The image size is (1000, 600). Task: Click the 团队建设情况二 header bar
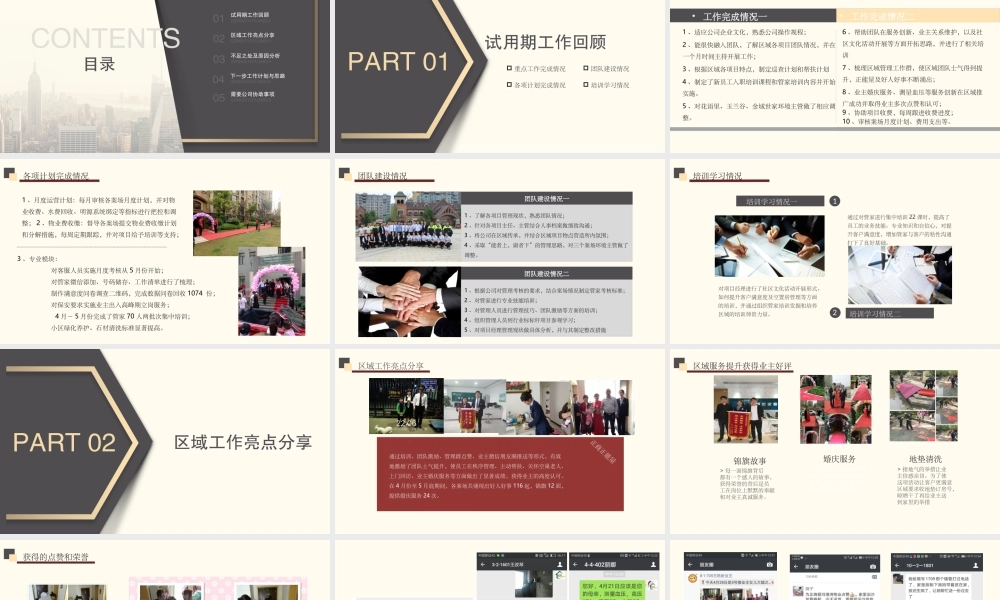pyautogui.click(x=547, y=274)
